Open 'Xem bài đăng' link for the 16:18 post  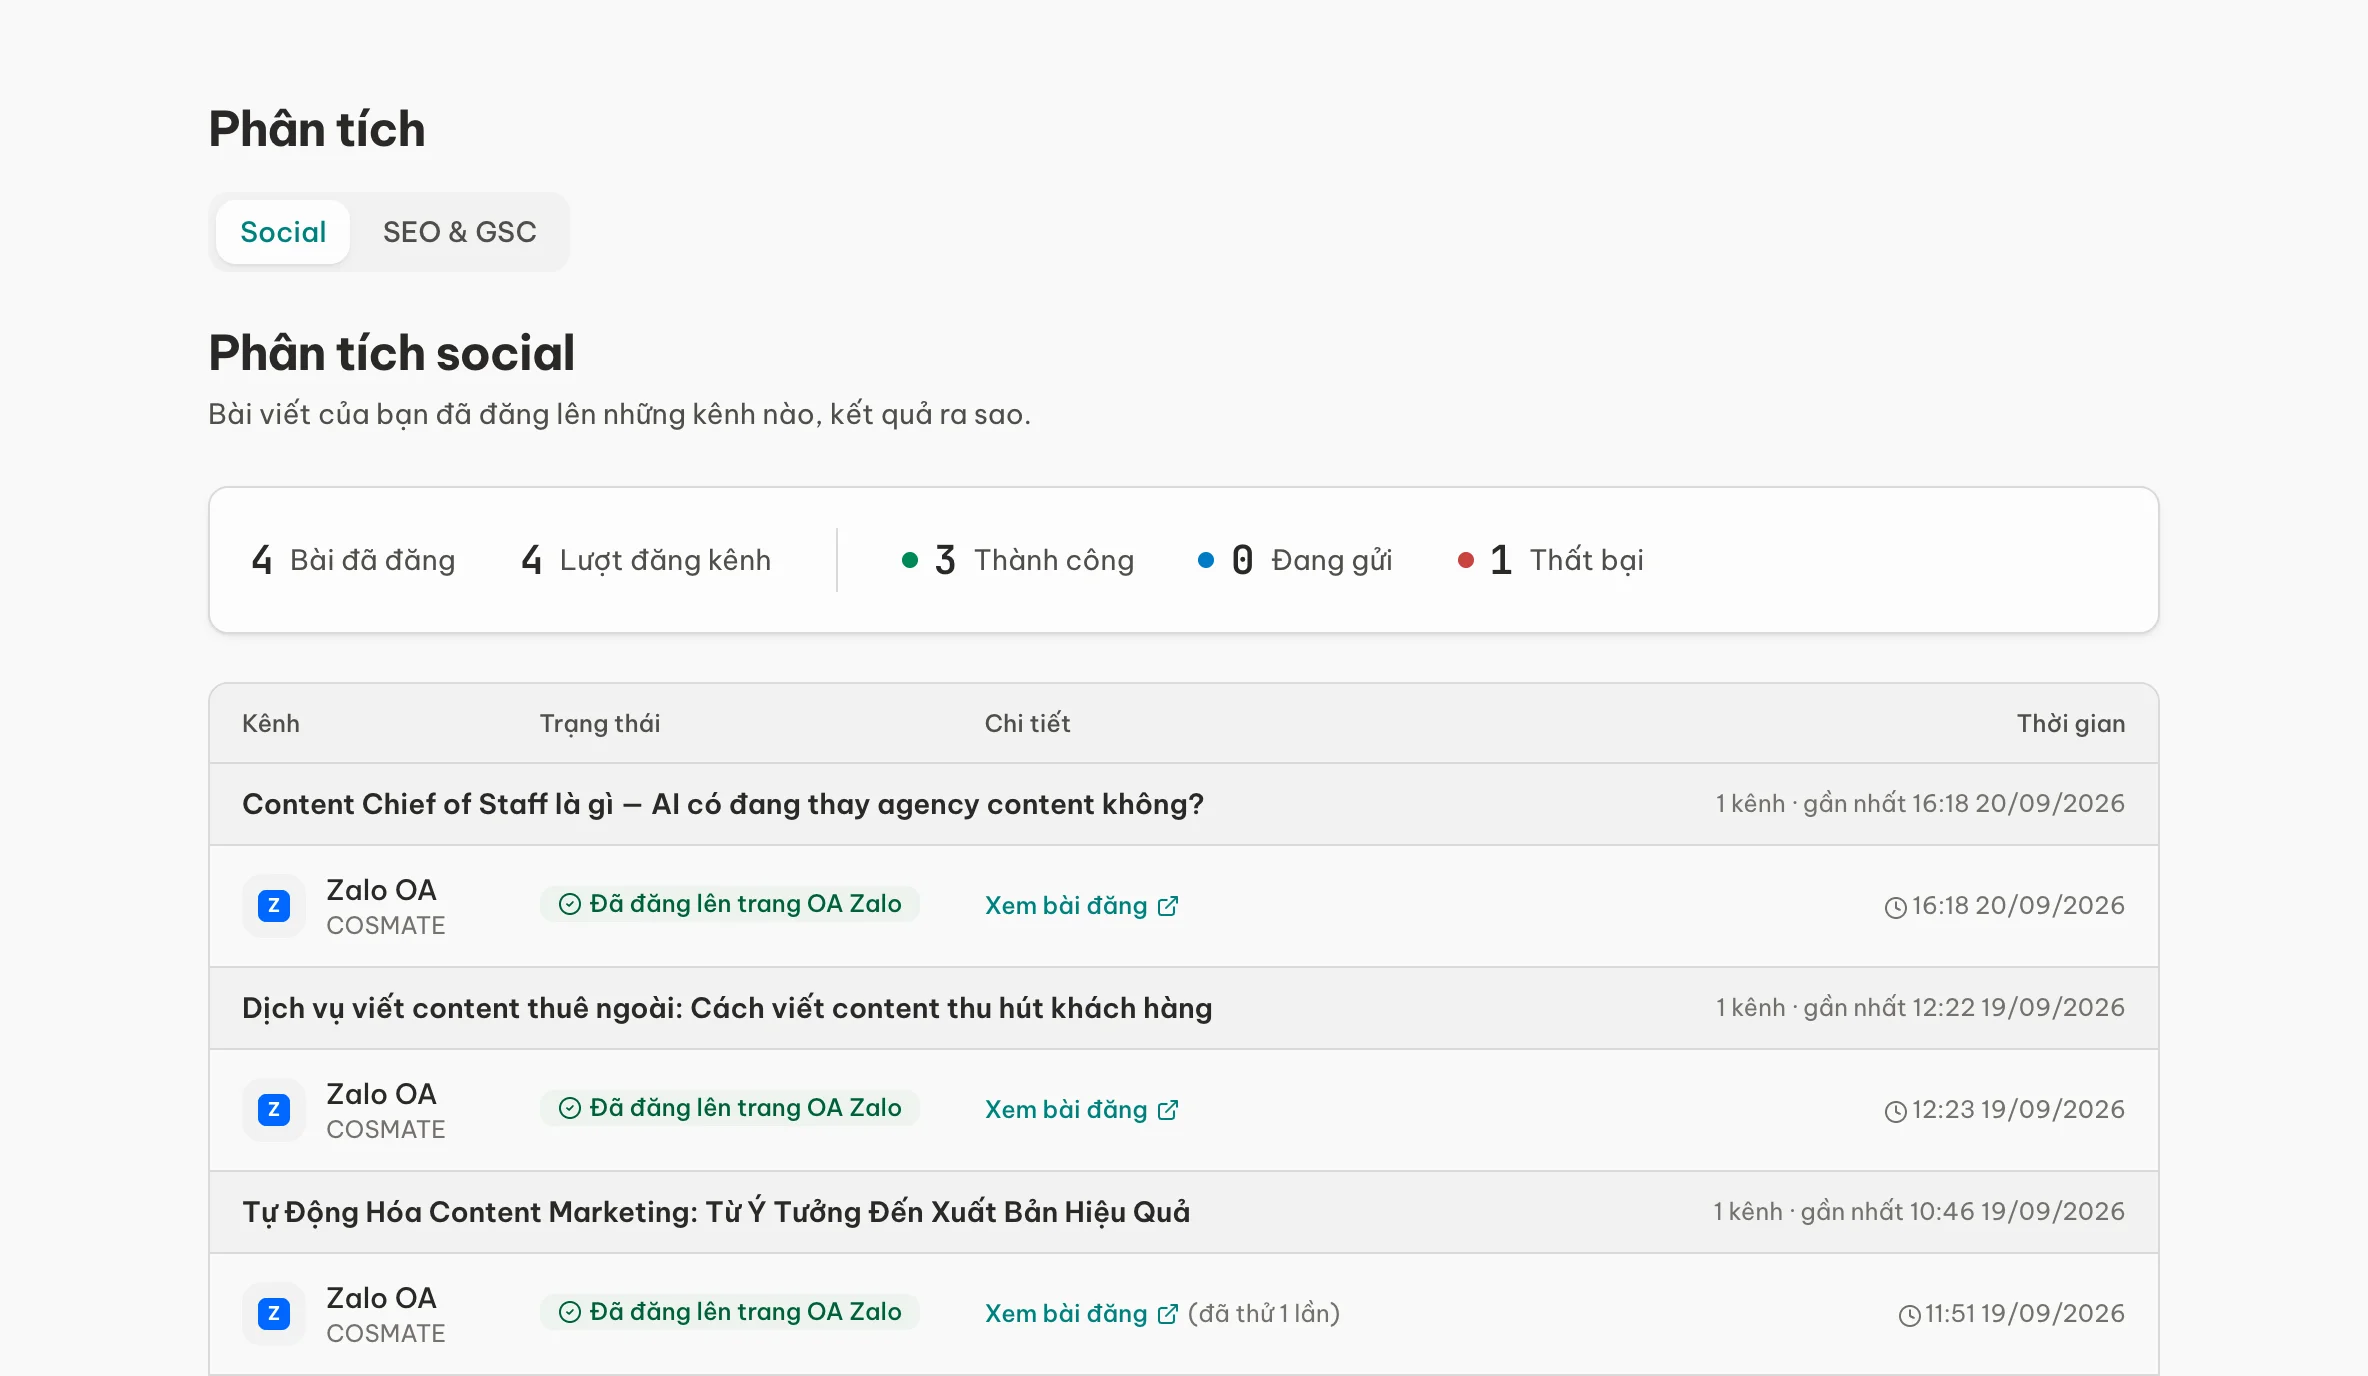[x=1082, y=906]
